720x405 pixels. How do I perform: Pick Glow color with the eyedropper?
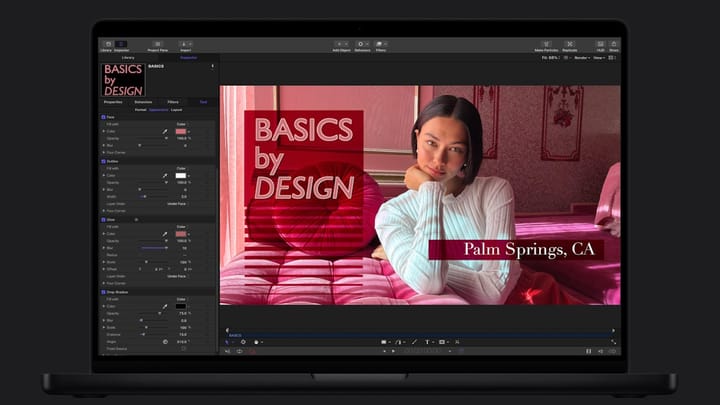coord(164,234)
